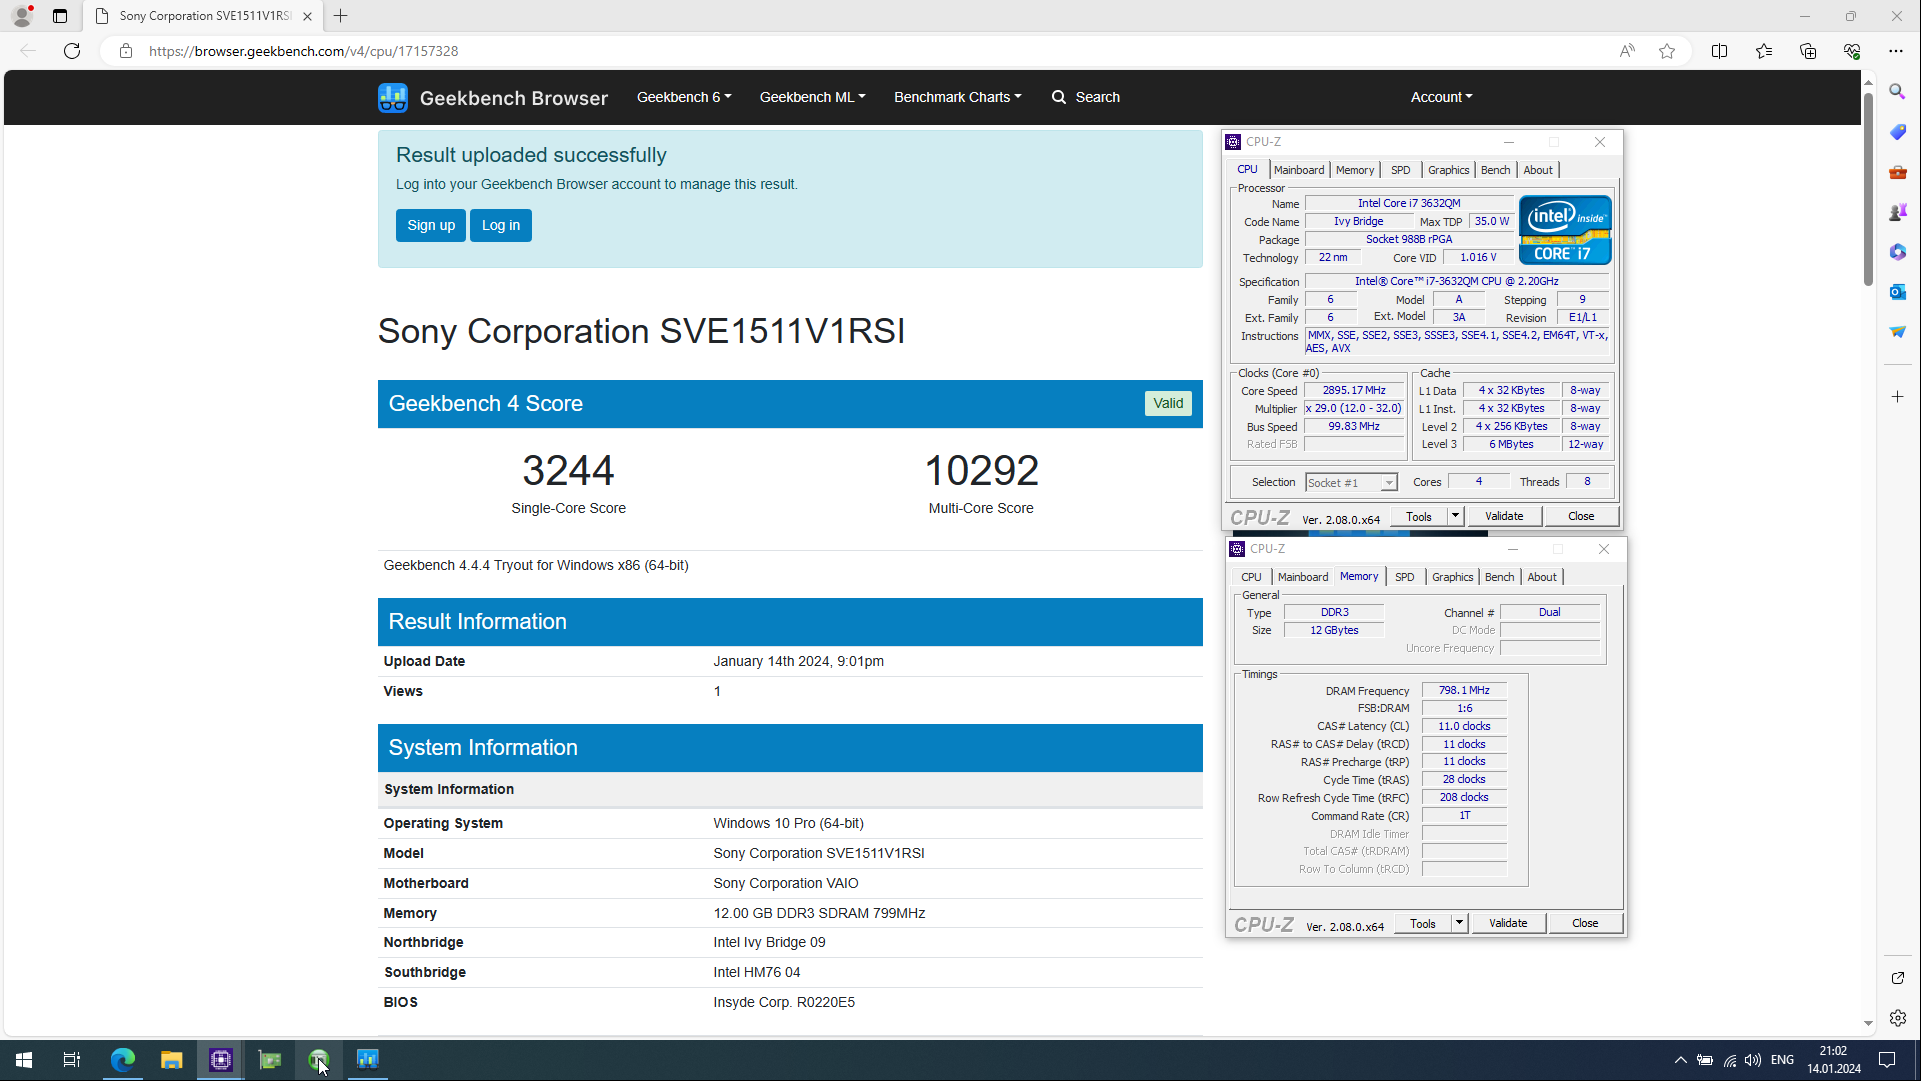The image size is (1921, 1081).
Task: Open volume control in system tray
Action: click(1753, 1060)
